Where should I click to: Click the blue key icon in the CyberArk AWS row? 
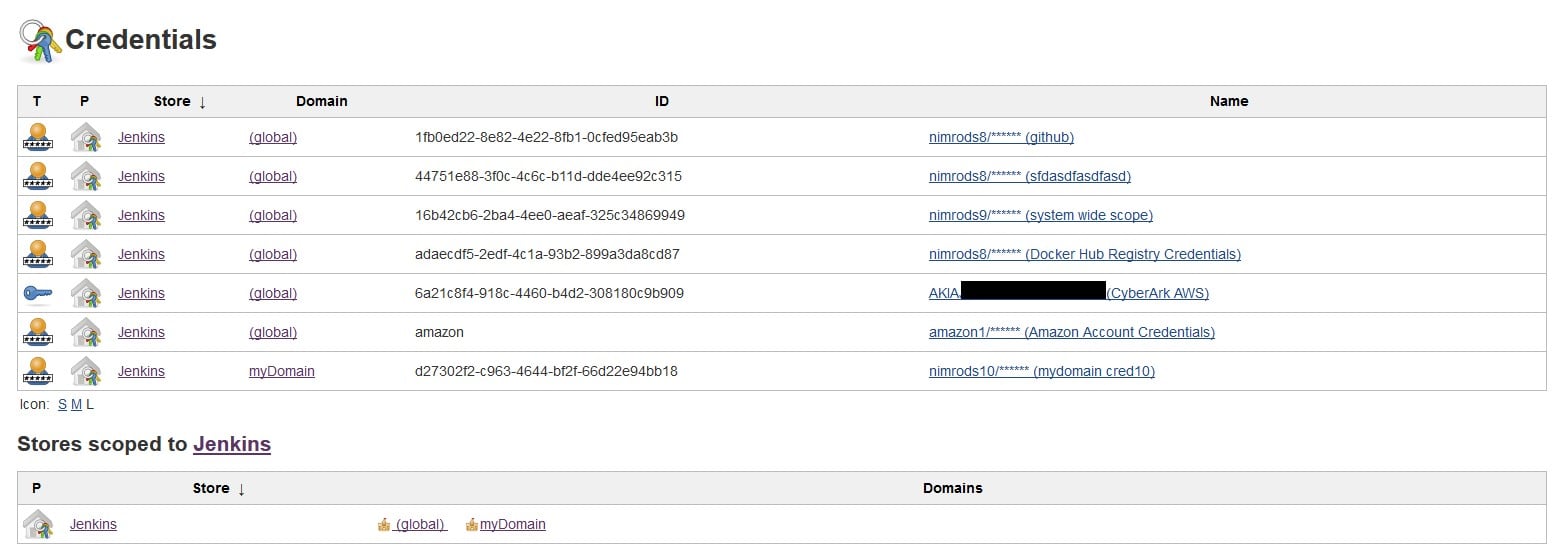[x=37, y=293]
